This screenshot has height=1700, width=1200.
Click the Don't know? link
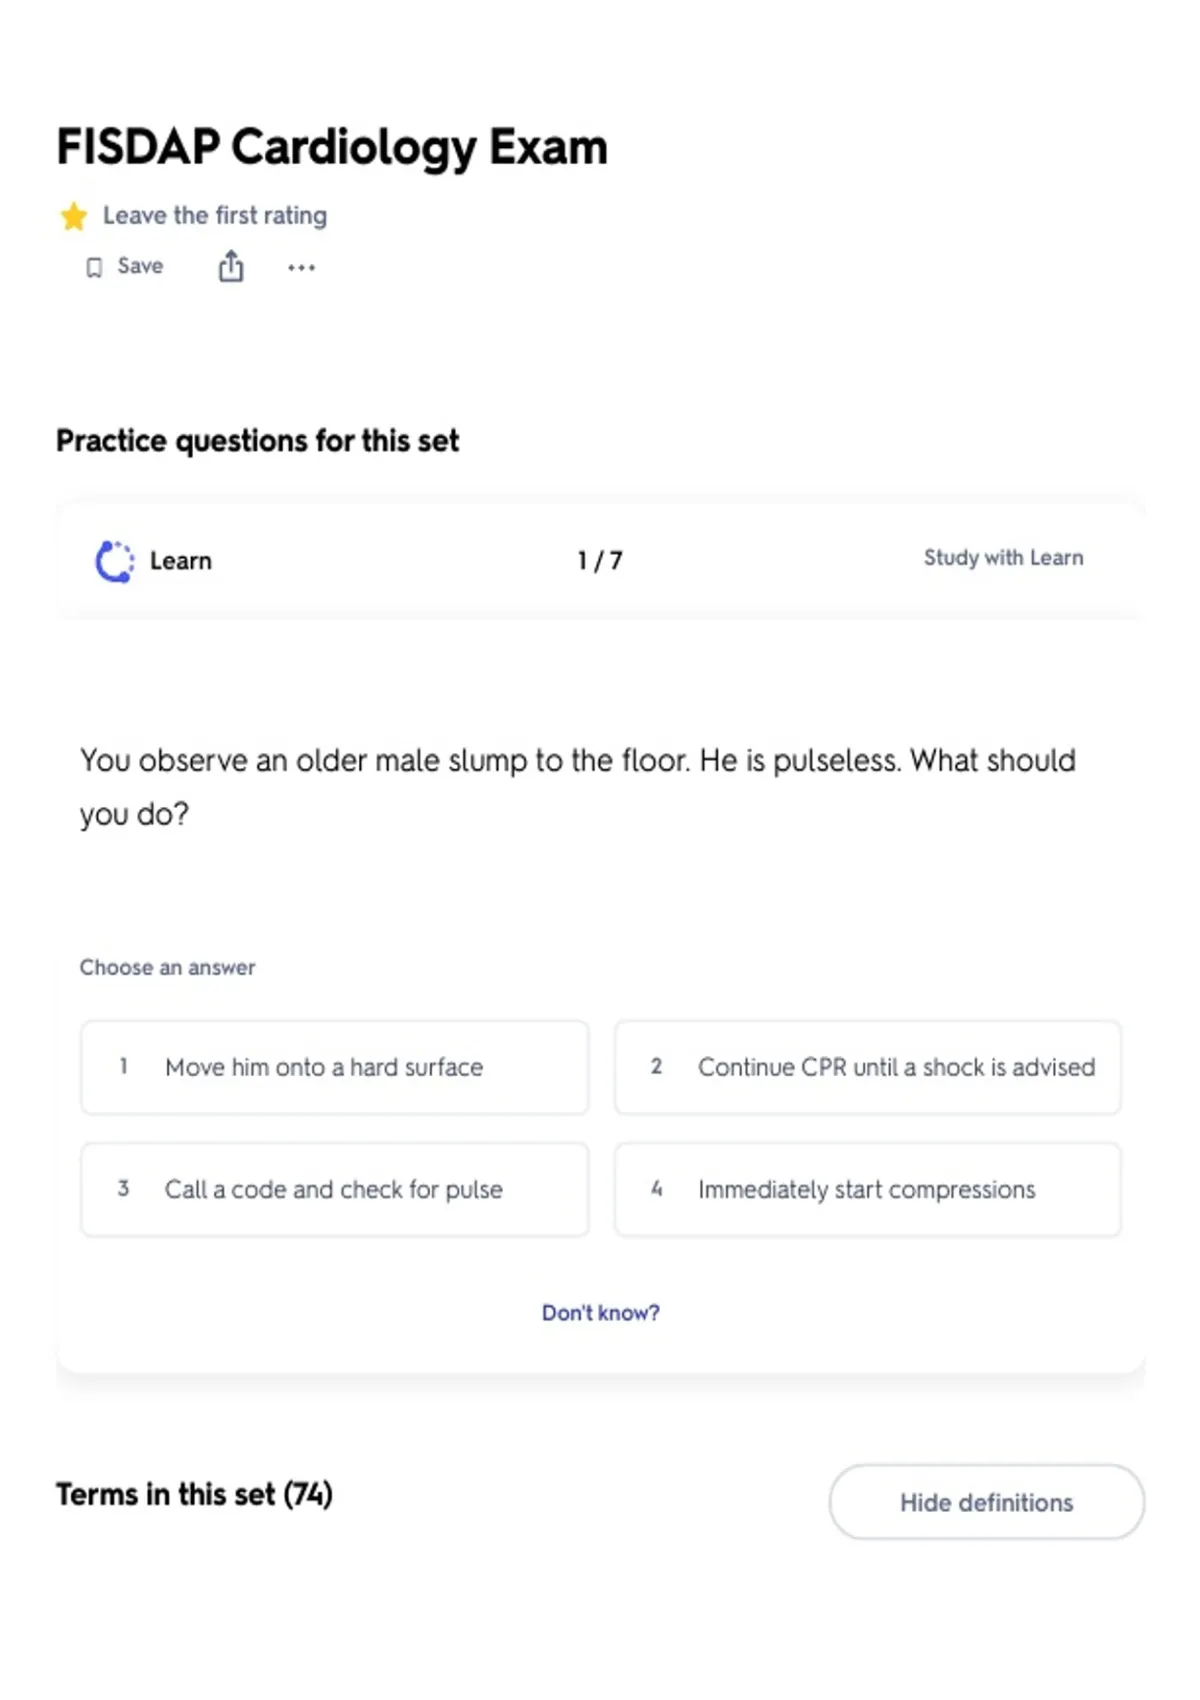click(x=600, y=1312)
